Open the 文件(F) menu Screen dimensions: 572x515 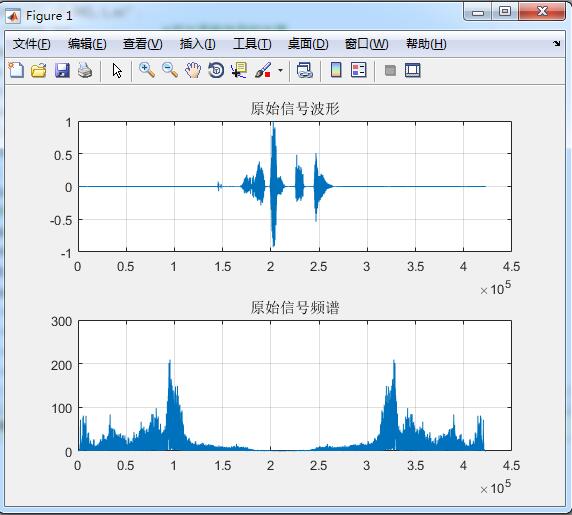[31, 44]
